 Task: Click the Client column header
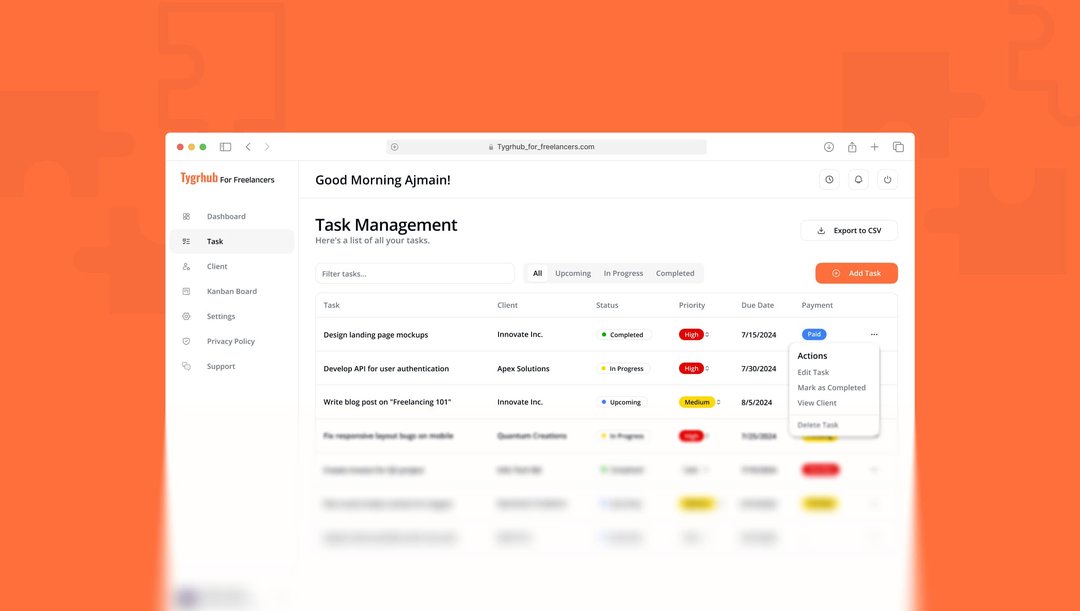coord(508,305)
